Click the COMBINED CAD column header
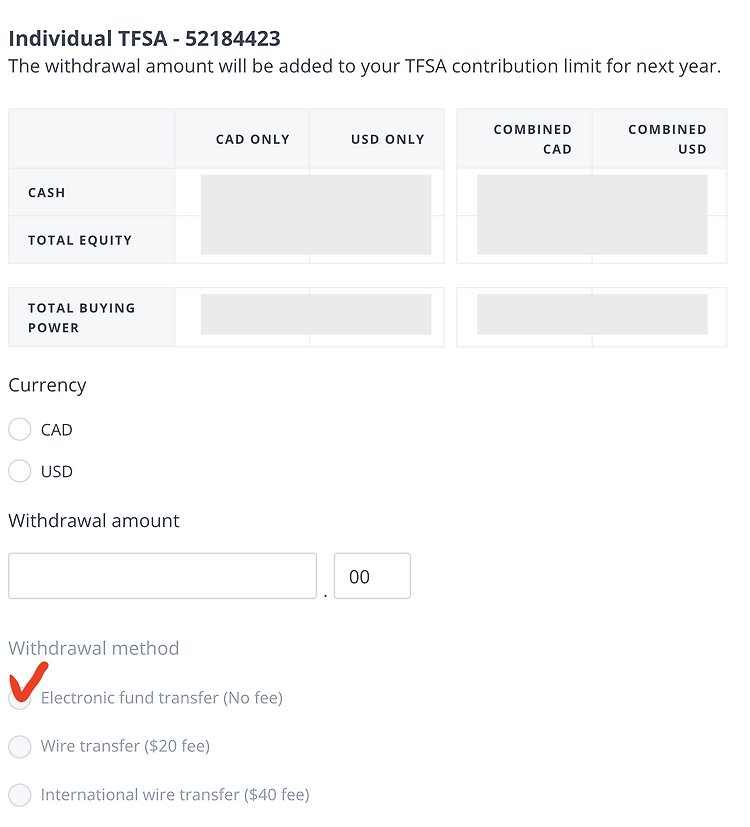 533,139
